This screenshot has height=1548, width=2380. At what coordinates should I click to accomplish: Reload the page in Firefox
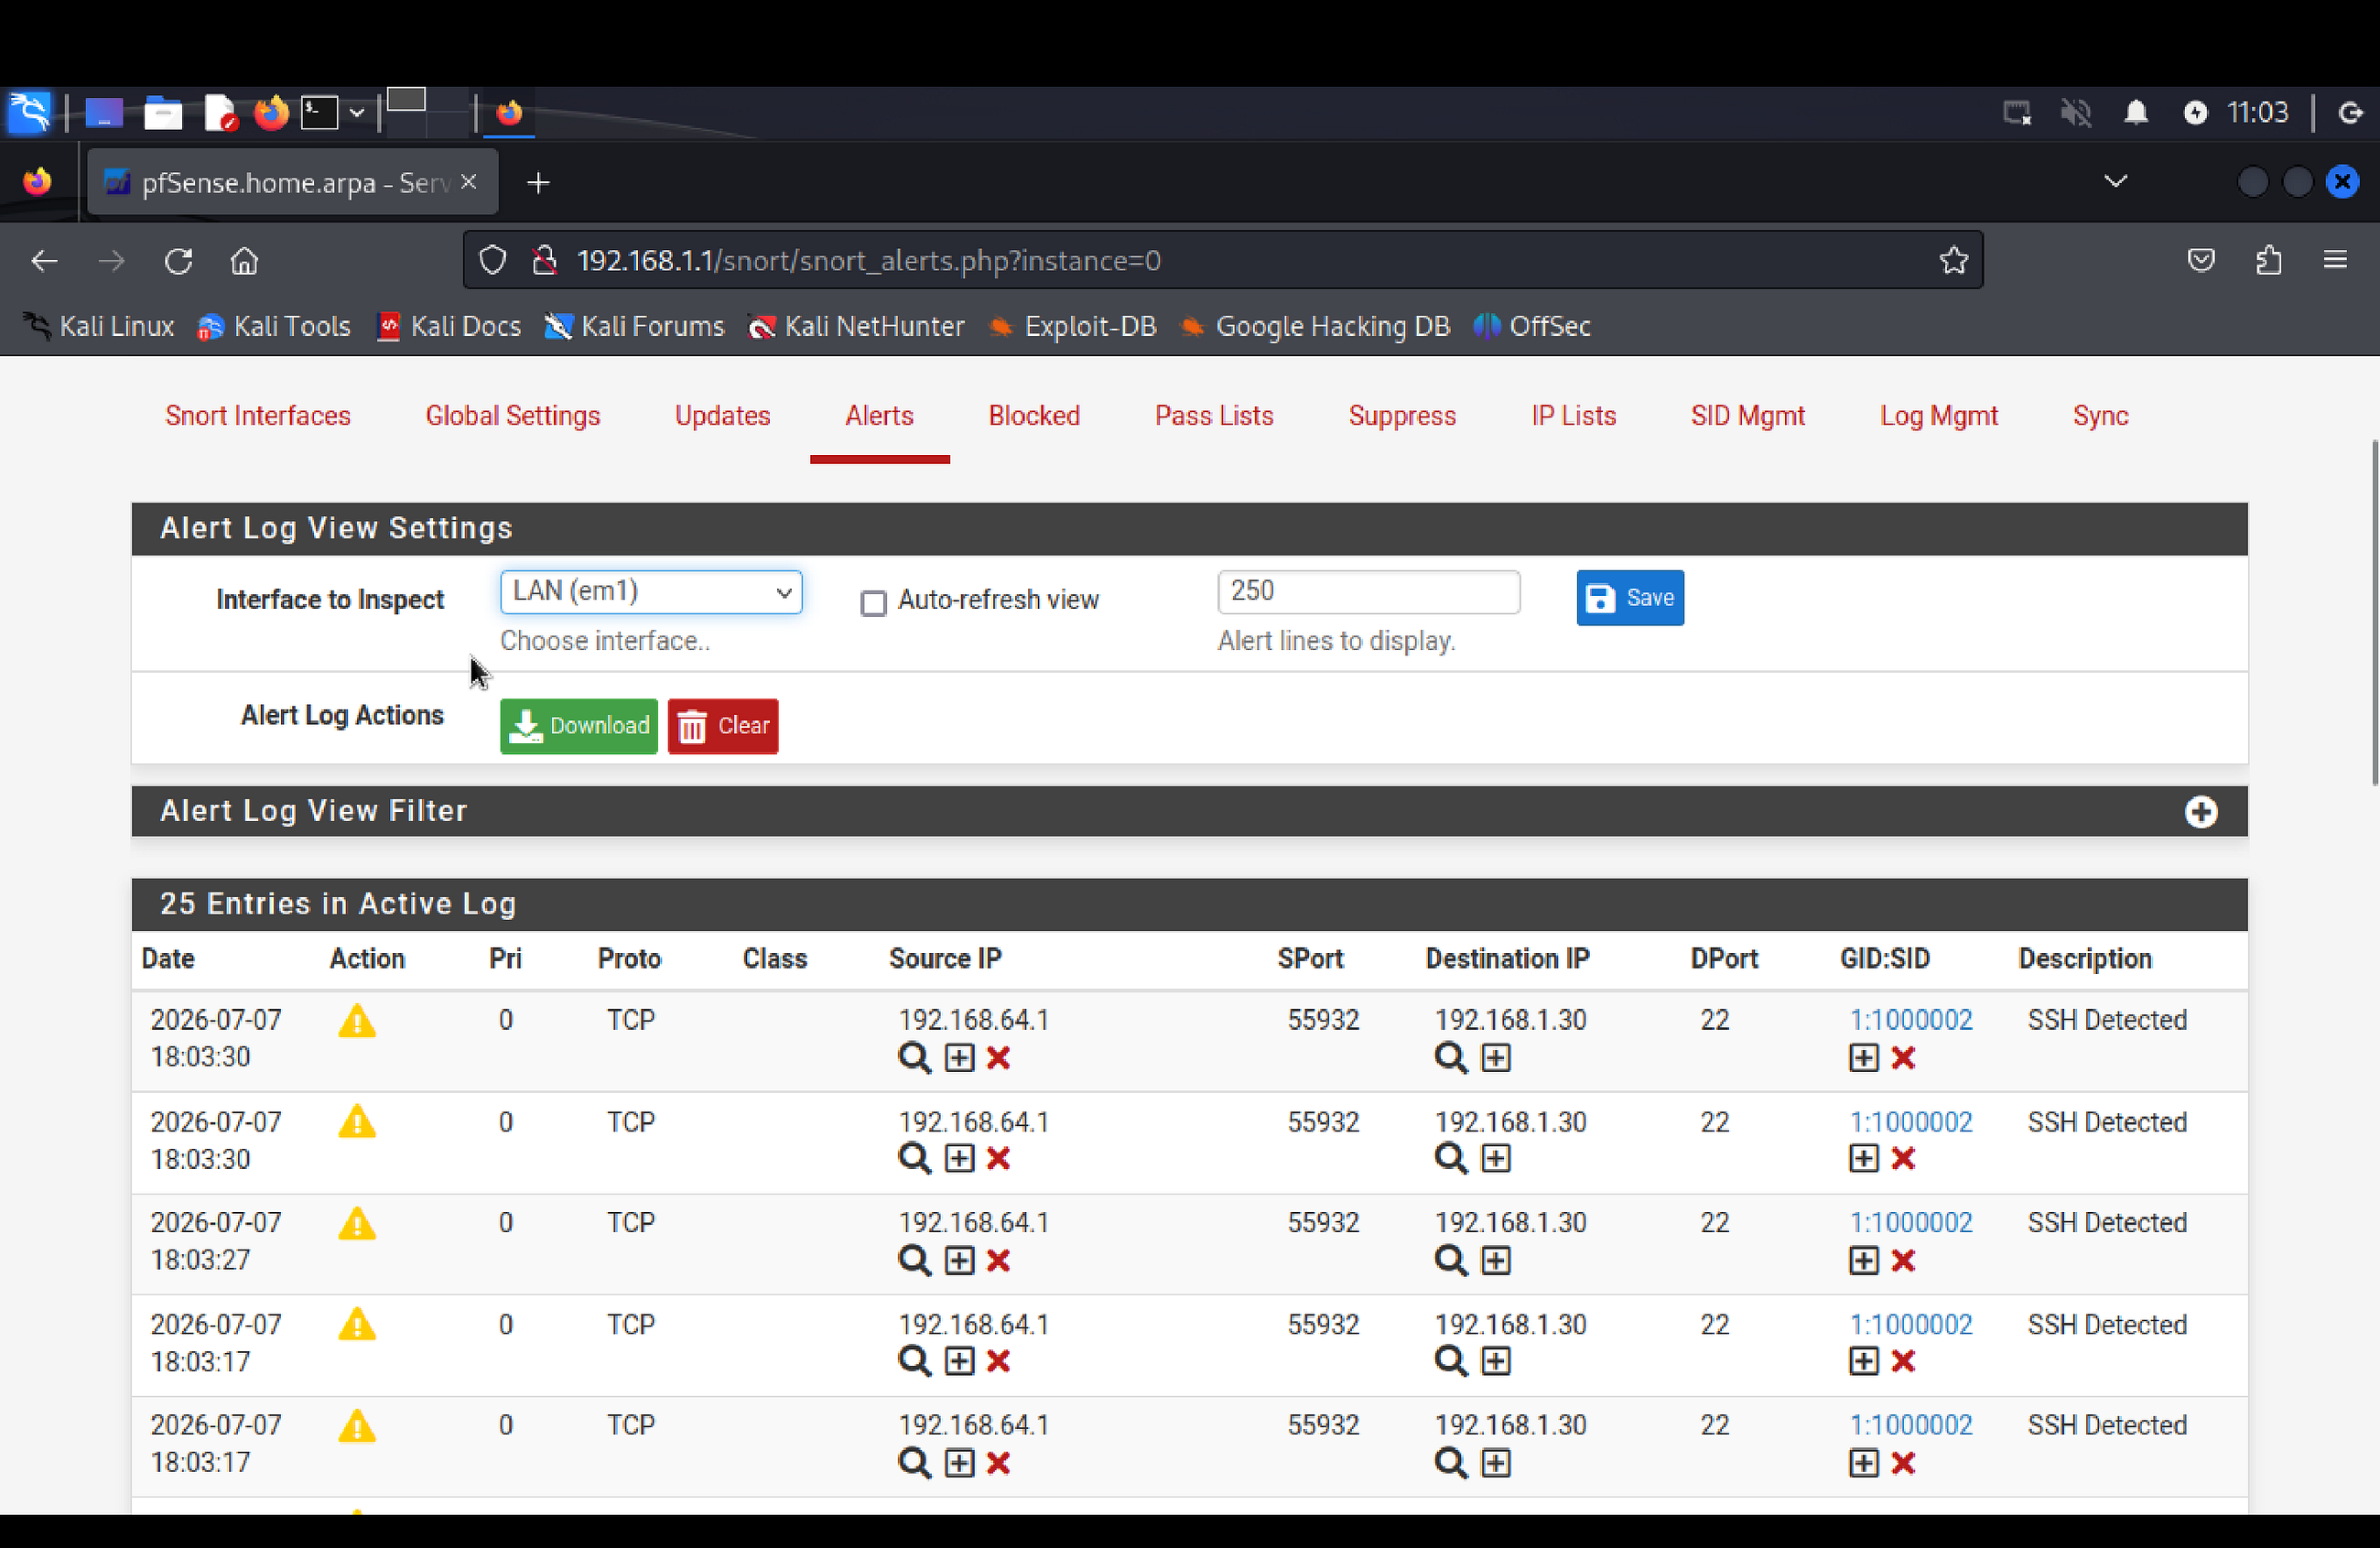178,261
